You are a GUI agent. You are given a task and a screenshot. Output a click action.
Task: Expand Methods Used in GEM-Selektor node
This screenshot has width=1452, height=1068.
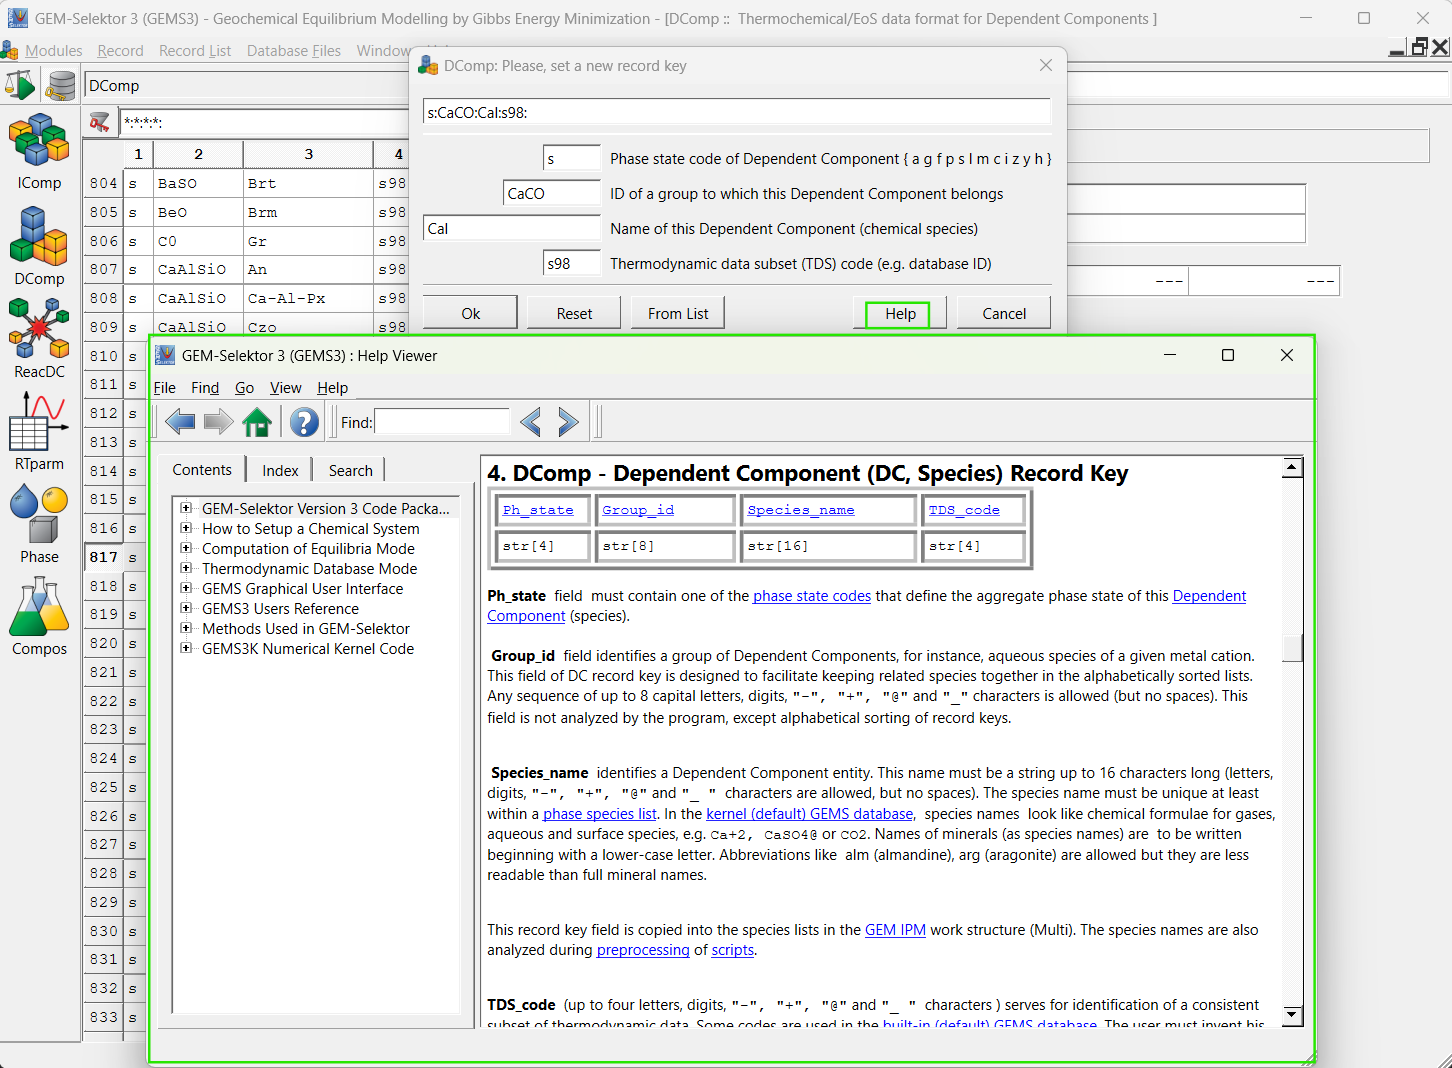pyautogui.click(x=186, y=628)
